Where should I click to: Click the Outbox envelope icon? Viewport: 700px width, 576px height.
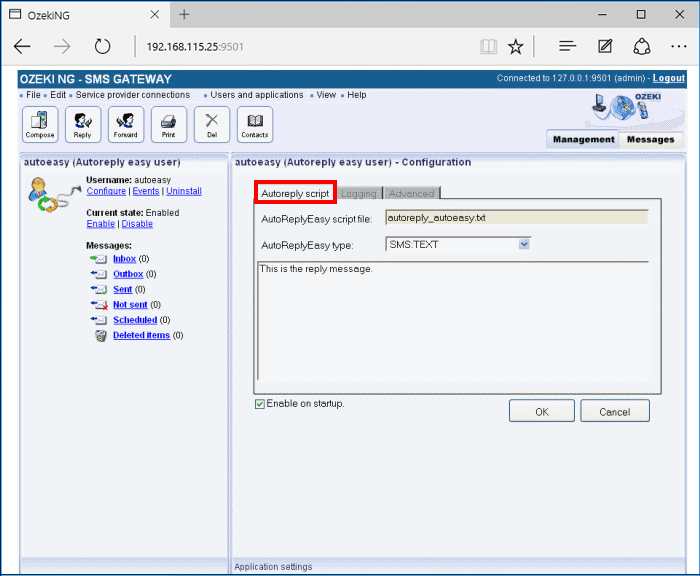[x=99, y=274]
